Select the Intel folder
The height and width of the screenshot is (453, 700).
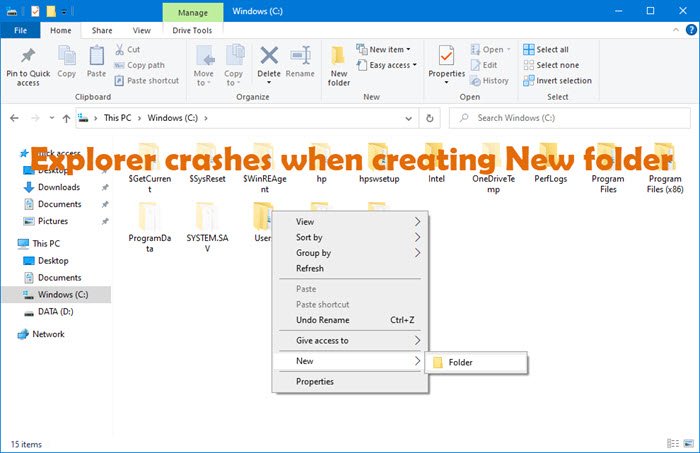(436, 163)
